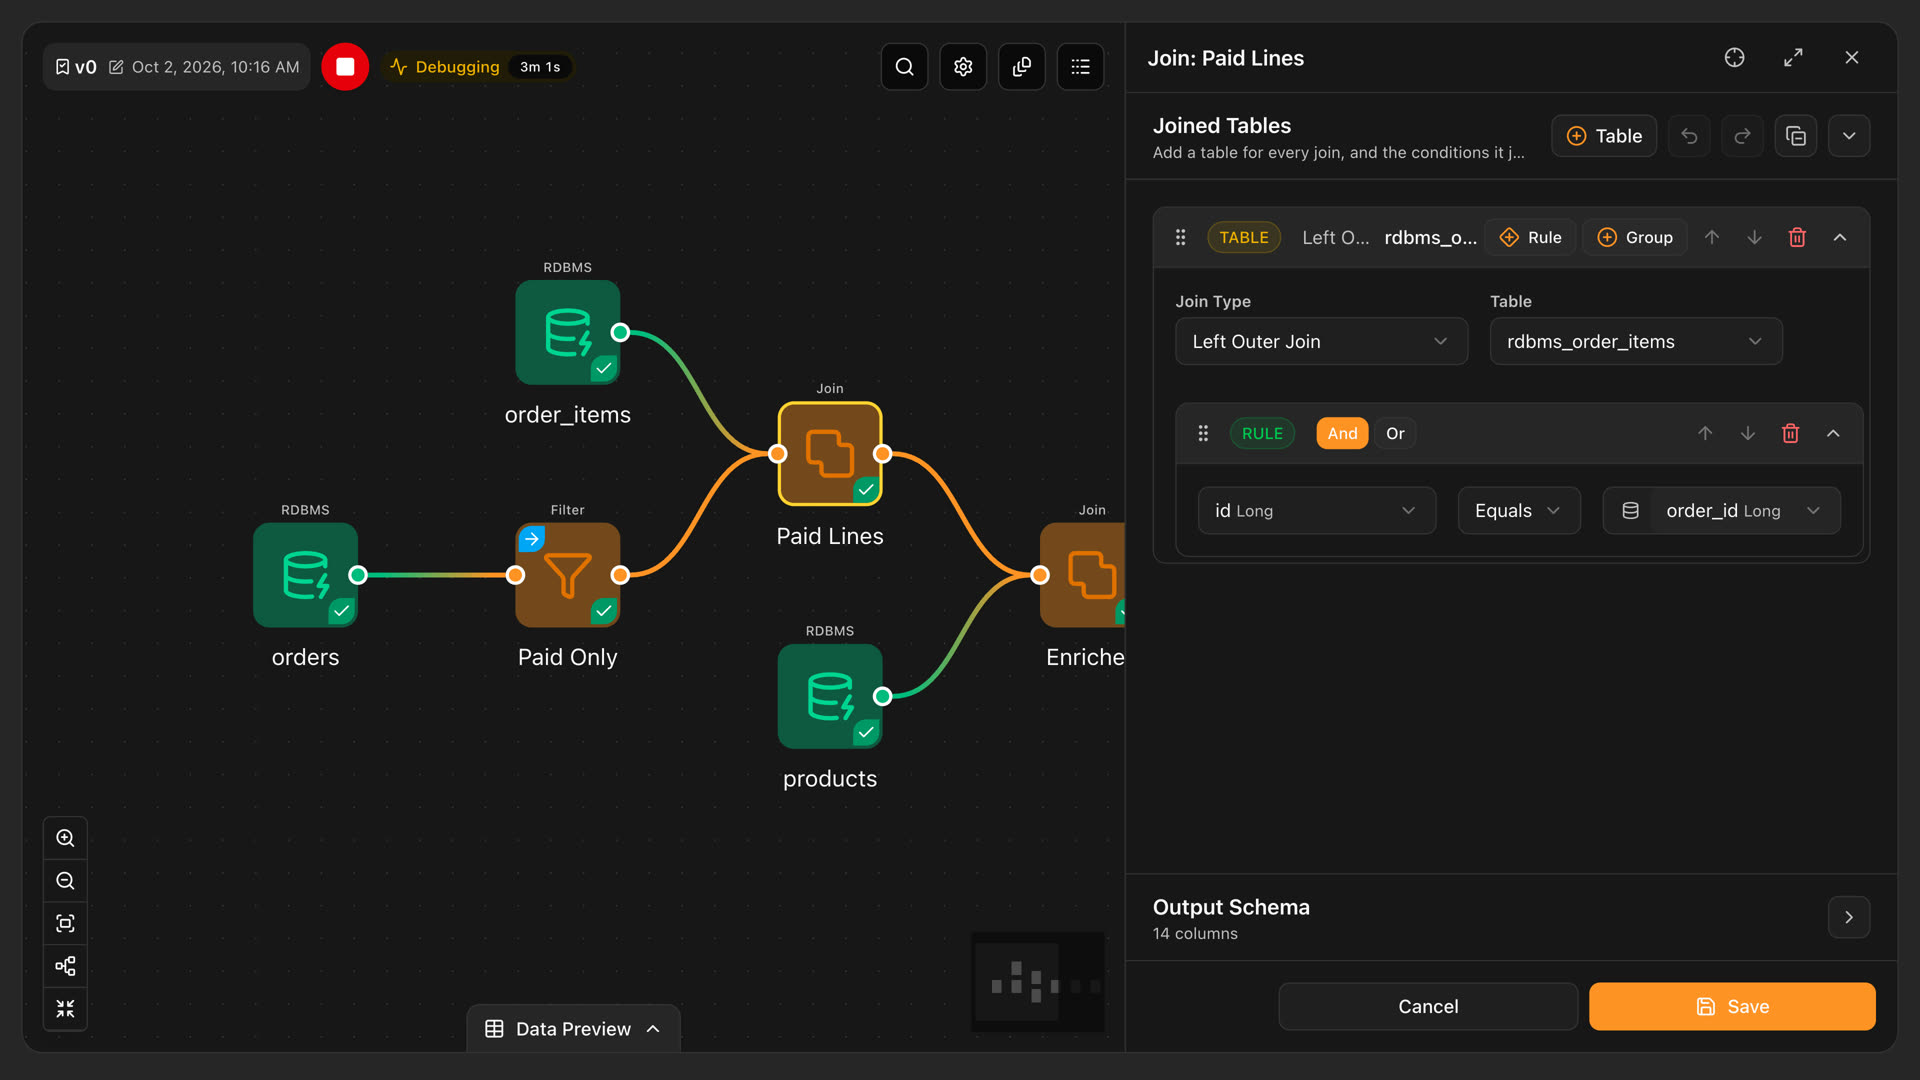Image resolution: width=1920 pixels, height=1080 pixels.
Task: Open the Equals operator dropdown
Action: point(1519,511)
